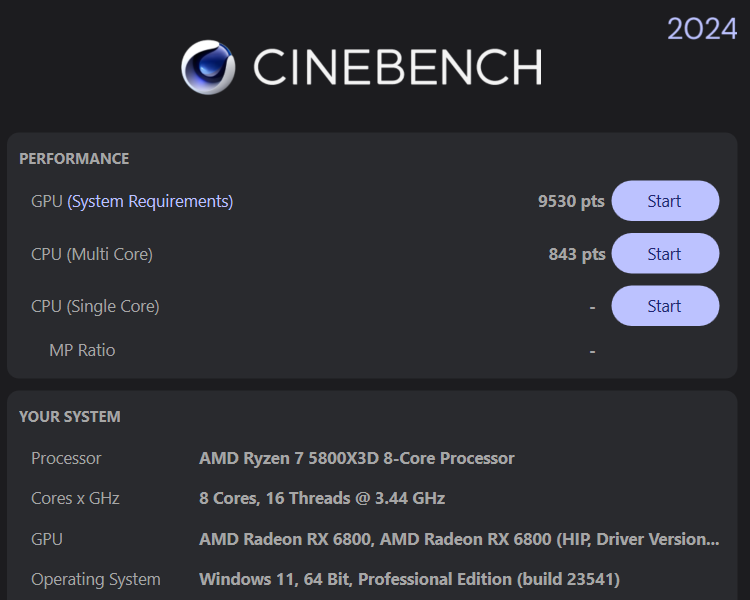The height and width of the screenshot is (600, 750).
Task: Click the Windows 11 operating system value
Action: click(409, 579)
